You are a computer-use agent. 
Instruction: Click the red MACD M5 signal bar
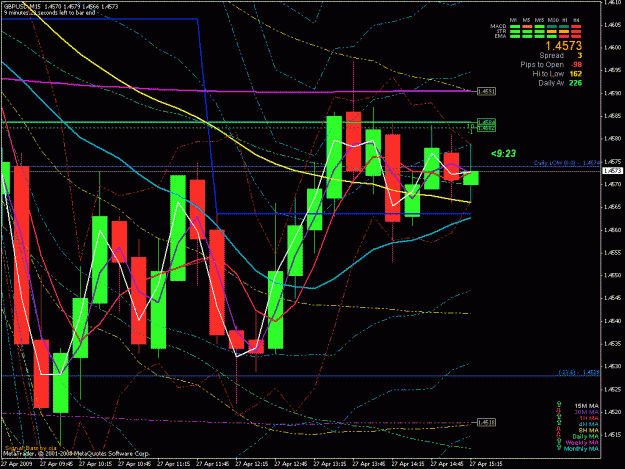[527, 26]
